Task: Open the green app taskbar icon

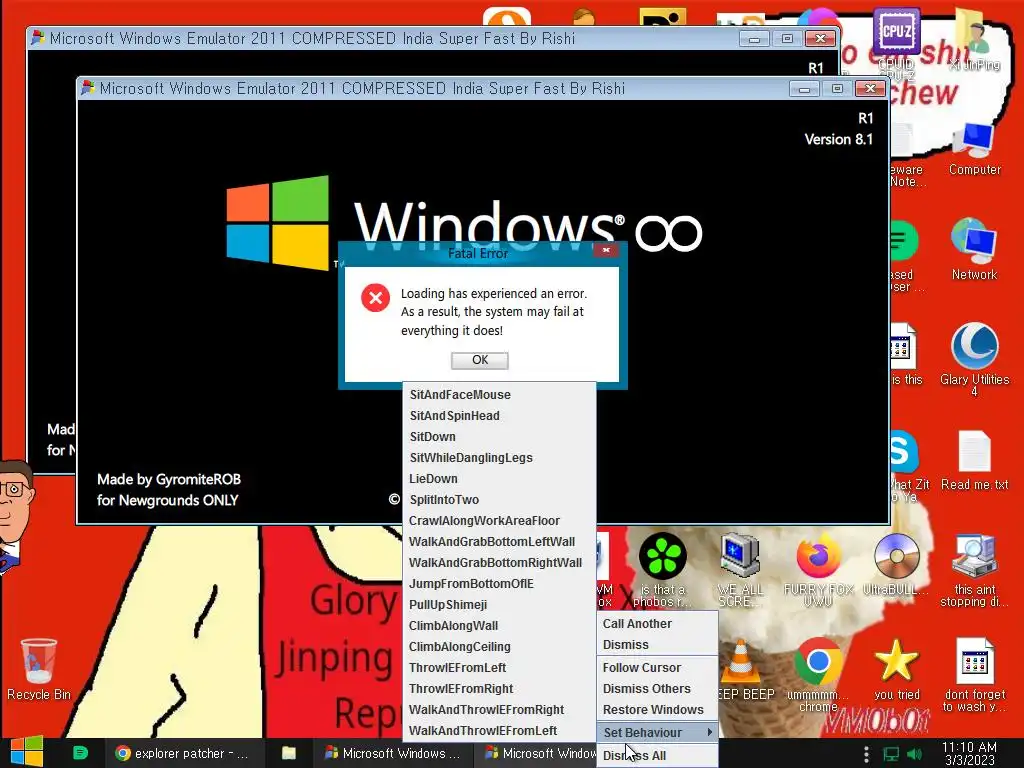Action: (80, 753)
